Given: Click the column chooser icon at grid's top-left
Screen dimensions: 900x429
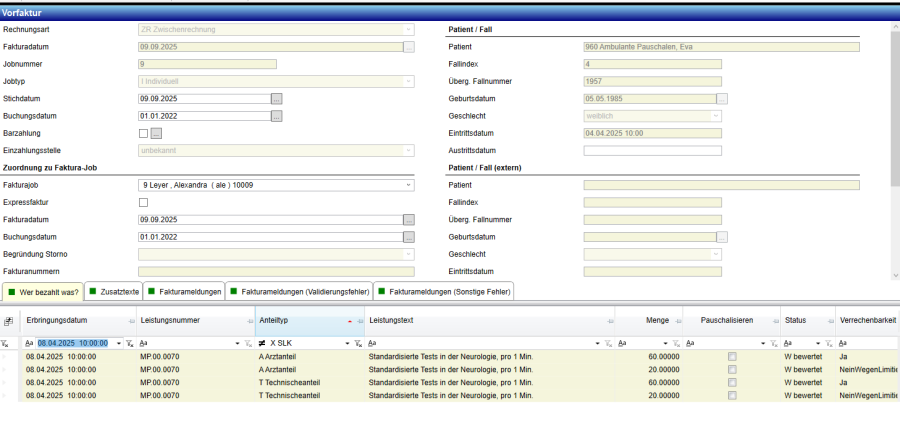Looking at the screenshot, I should click(9, 321).
